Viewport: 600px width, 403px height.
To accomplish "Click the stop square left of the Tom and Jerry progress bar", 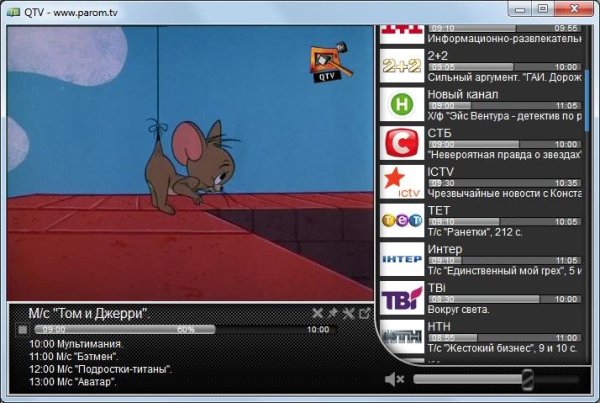I will 23,330.
